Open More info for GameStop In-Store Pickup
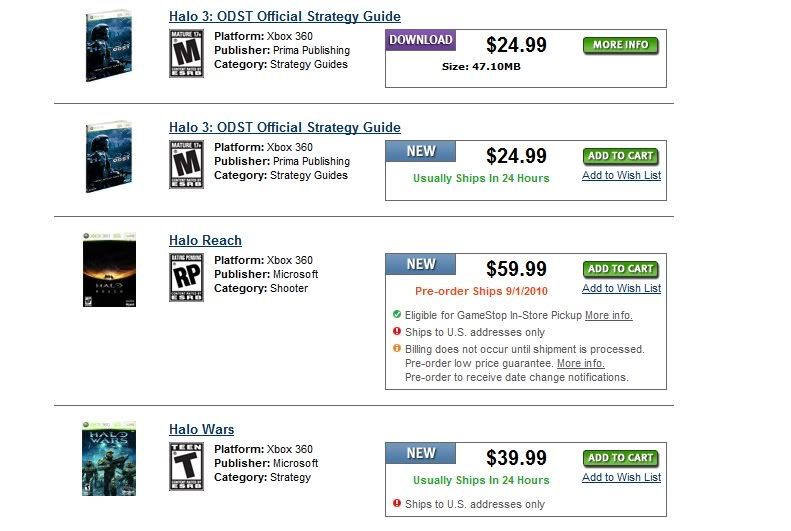This screenshot has height=531, width=791. tap(609, 315)
